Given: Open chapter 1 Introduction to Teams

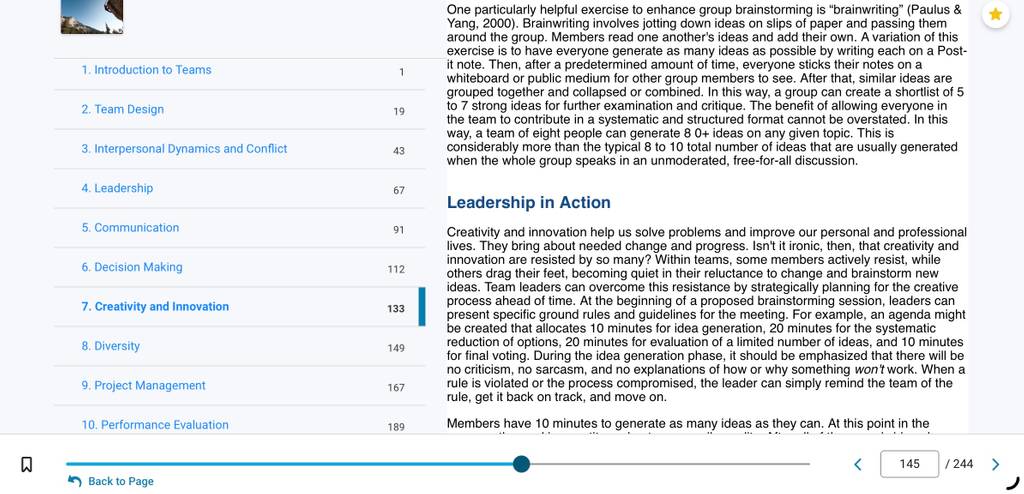Looking at the screenshot, I should click(240, 70).
